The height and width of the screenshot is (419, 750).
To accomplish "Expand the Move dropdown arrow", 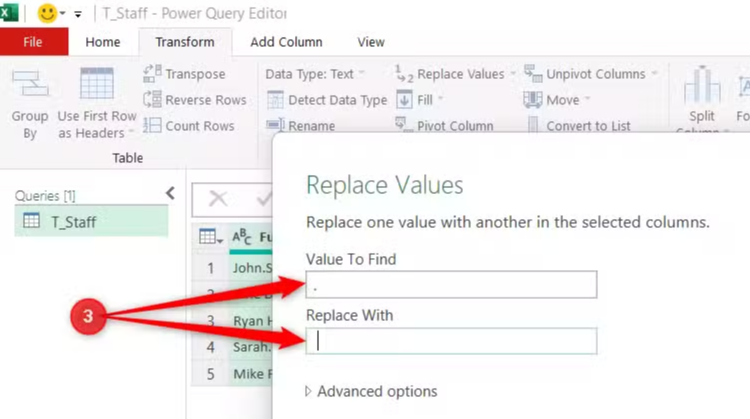I will point(587,99).
